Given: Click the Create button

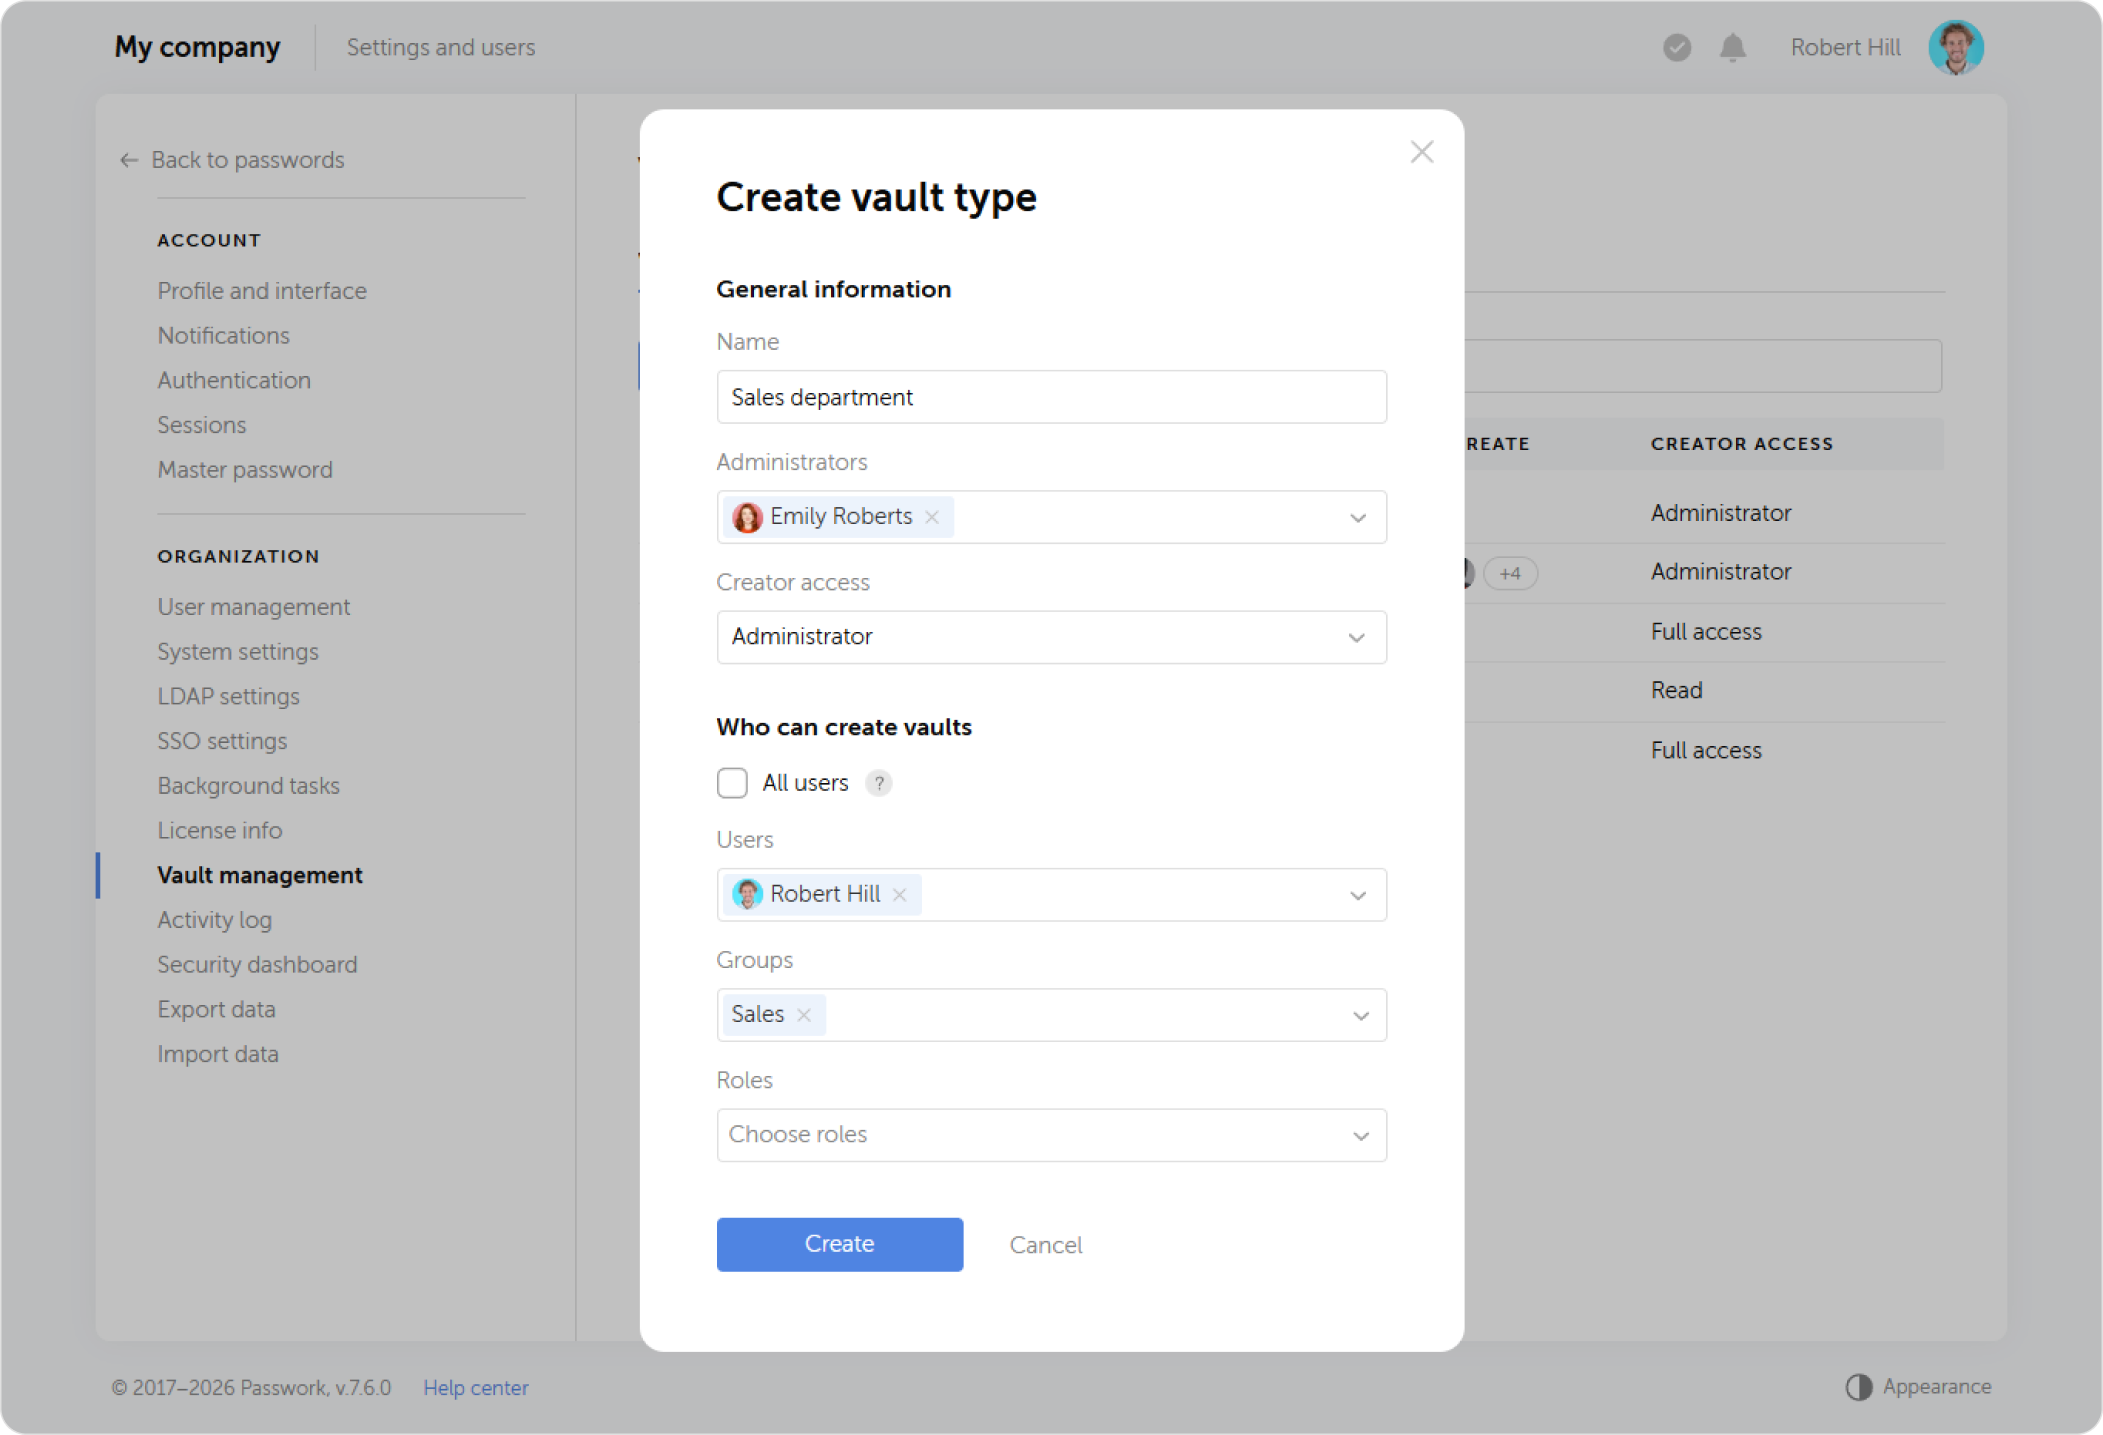Looking at the screenshot, I should tap(840, 1244).
